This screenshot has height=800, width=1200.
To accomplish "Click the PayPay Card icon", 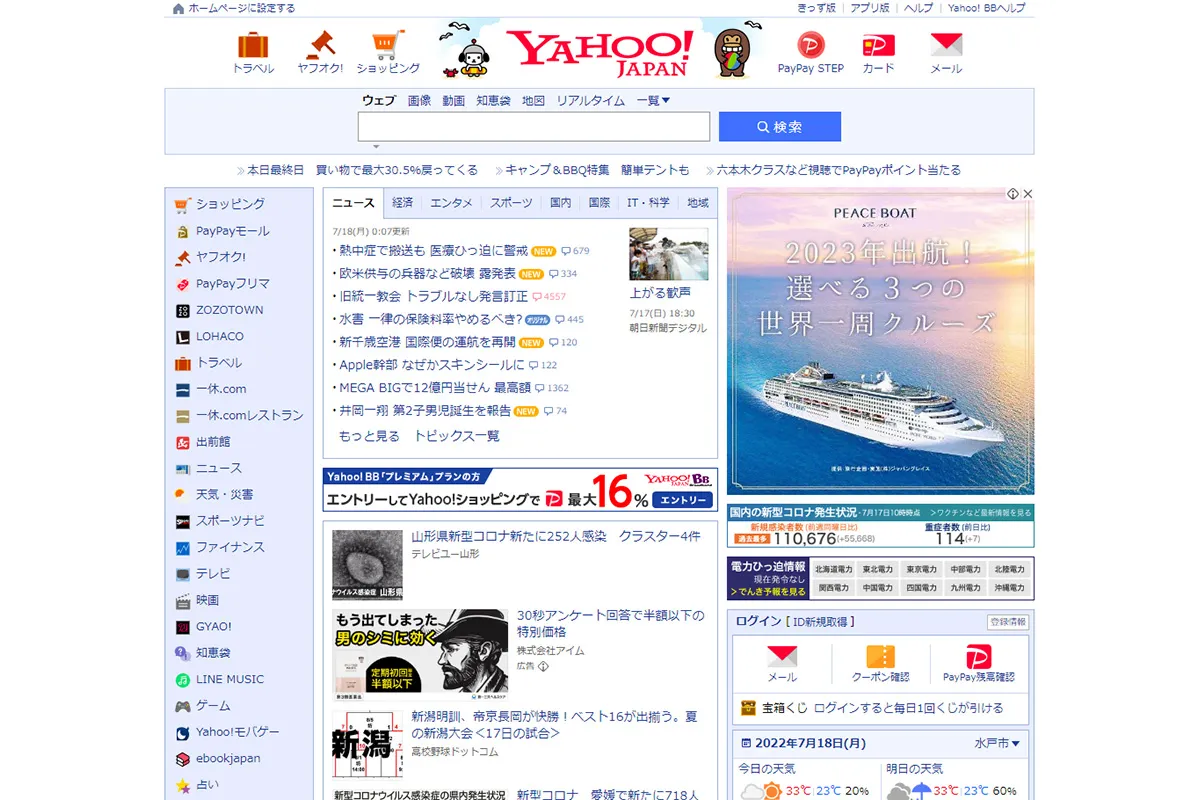I will pyautogui.click(x=878, y=45).
